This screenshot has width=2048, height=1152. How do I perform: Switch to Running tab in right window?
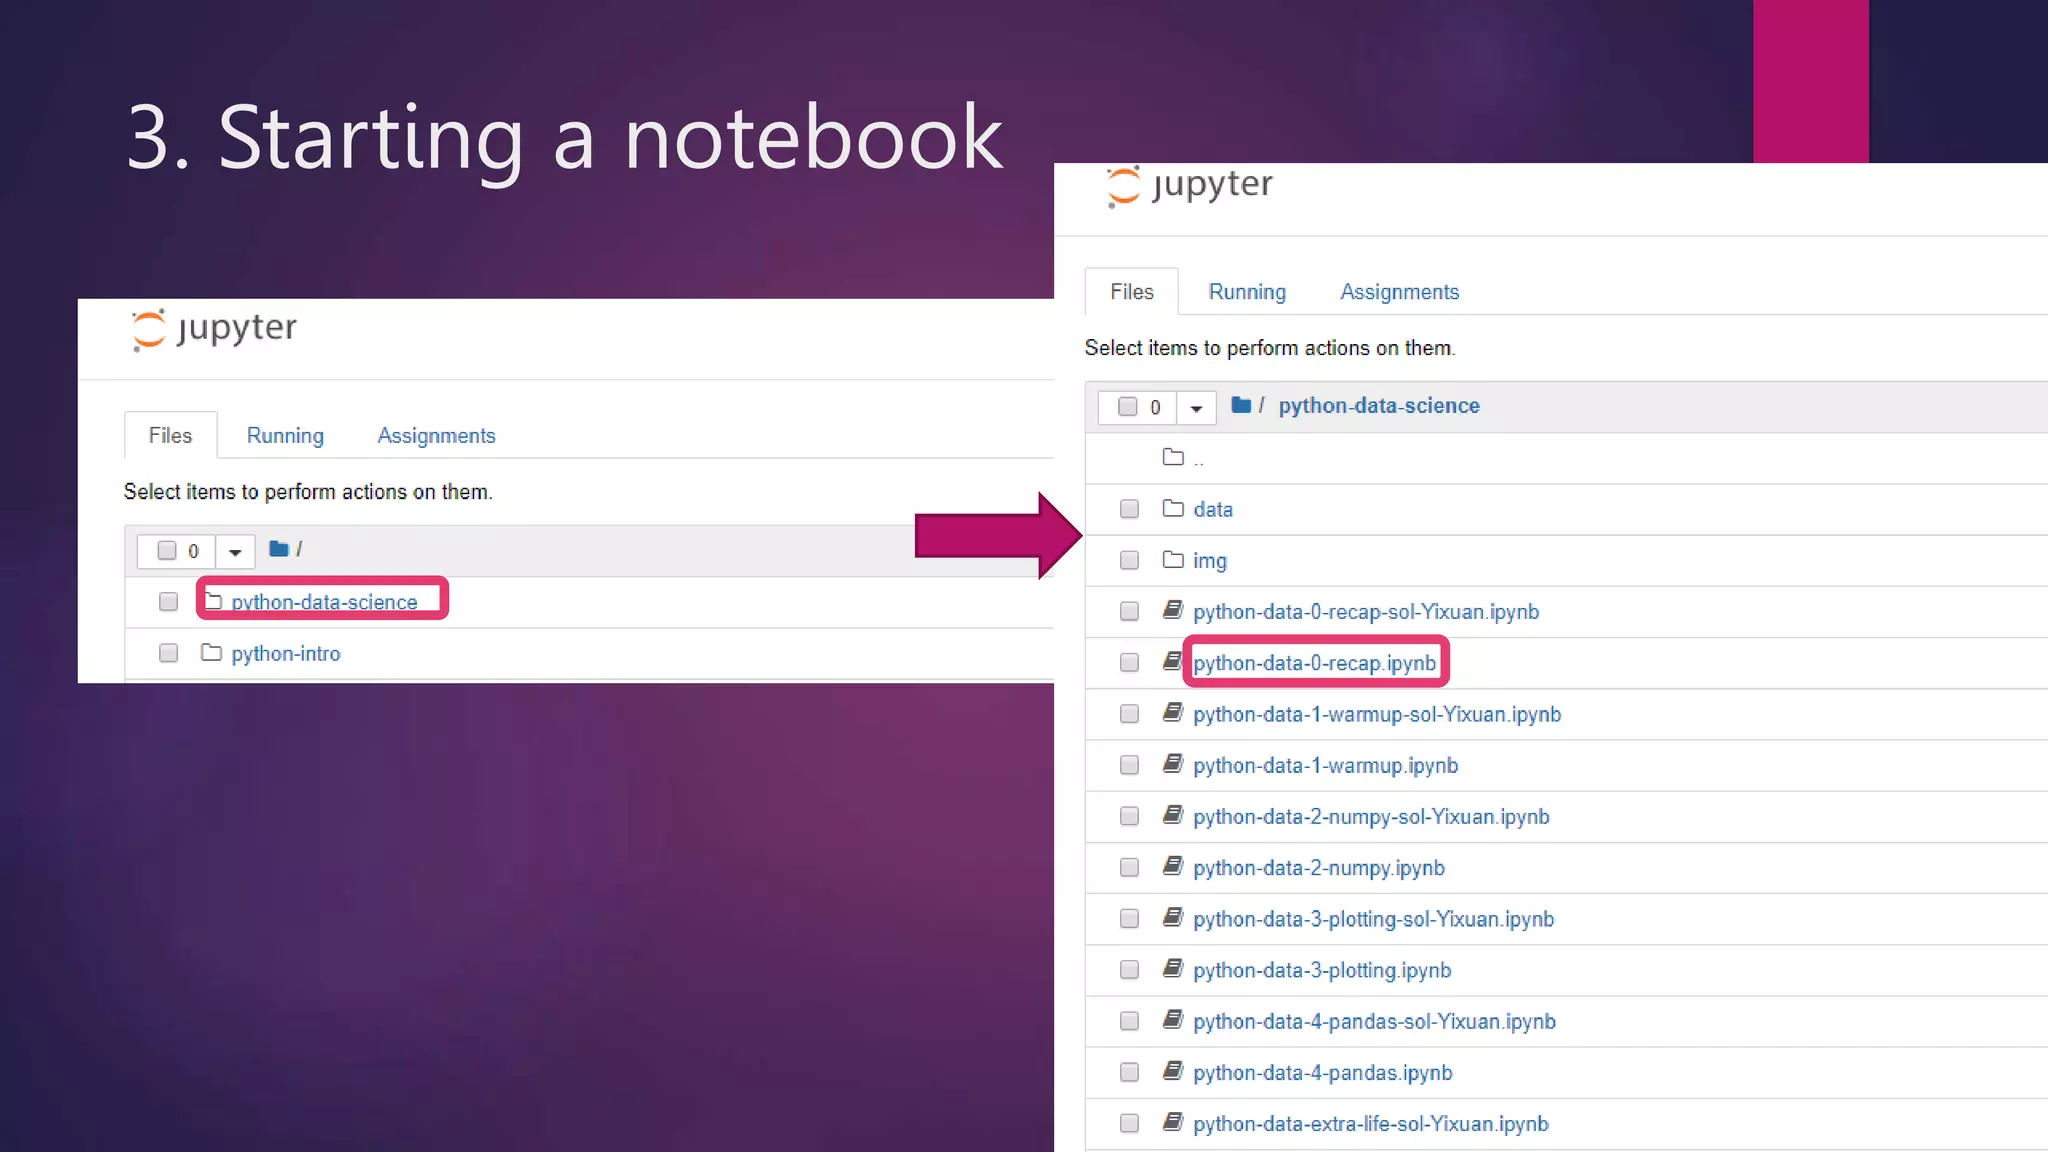pyautogui.click(x=1247, y=292)
